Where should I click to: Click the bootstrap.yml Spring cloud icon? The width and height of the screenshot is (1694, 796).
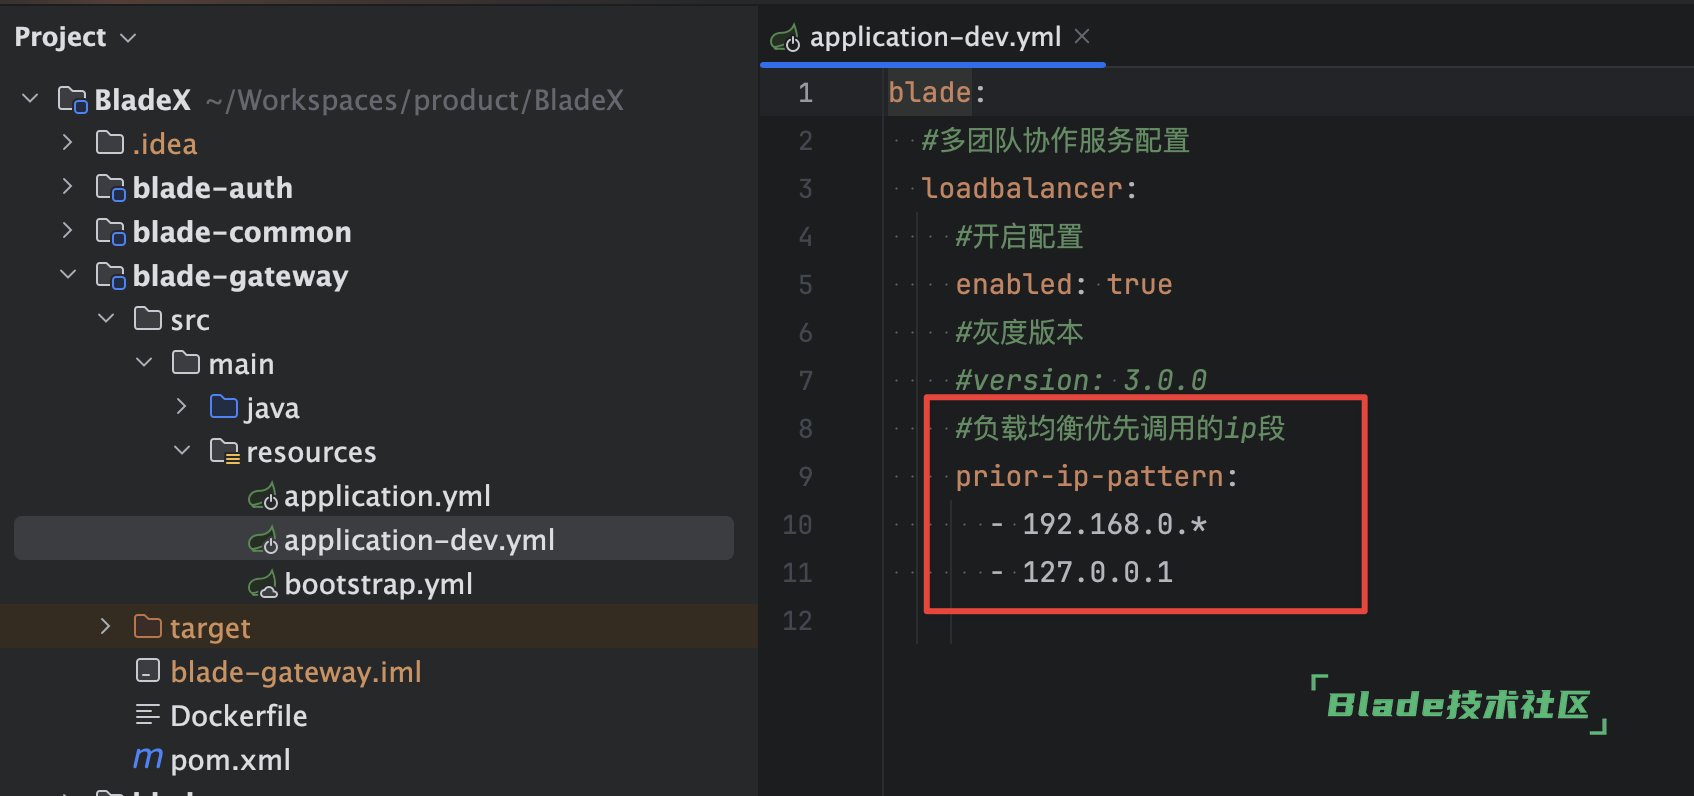click(263, 584)
